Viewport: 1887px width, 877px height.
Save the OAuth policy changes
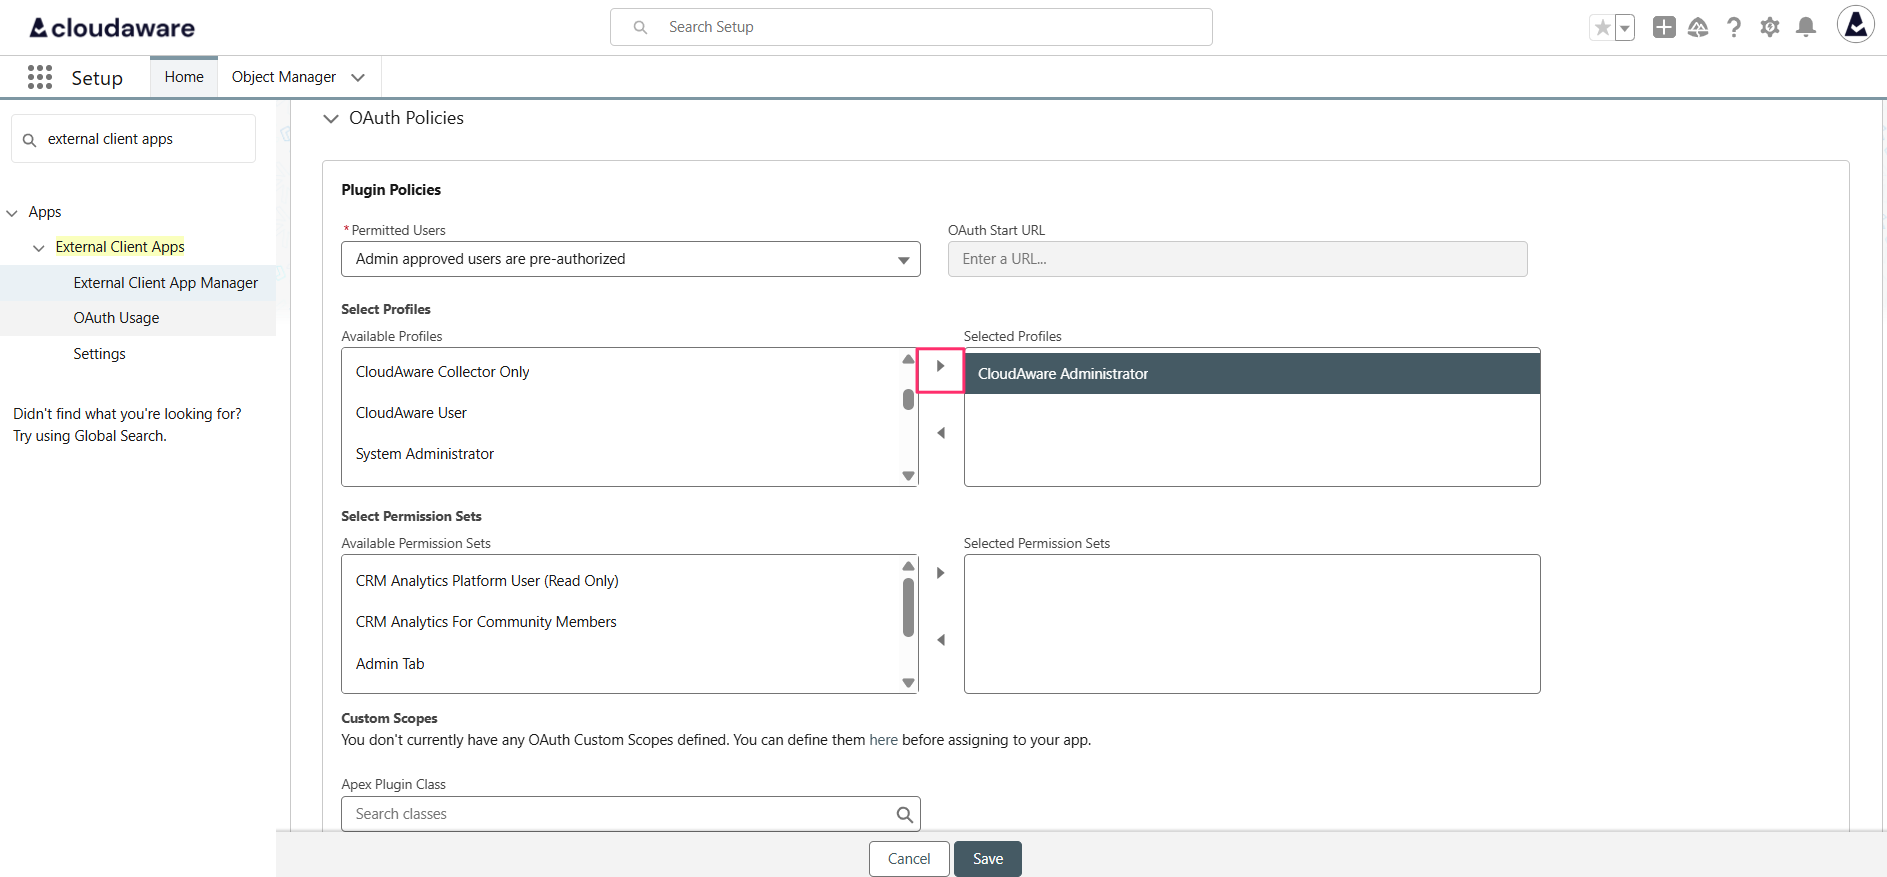click(987, 859)
